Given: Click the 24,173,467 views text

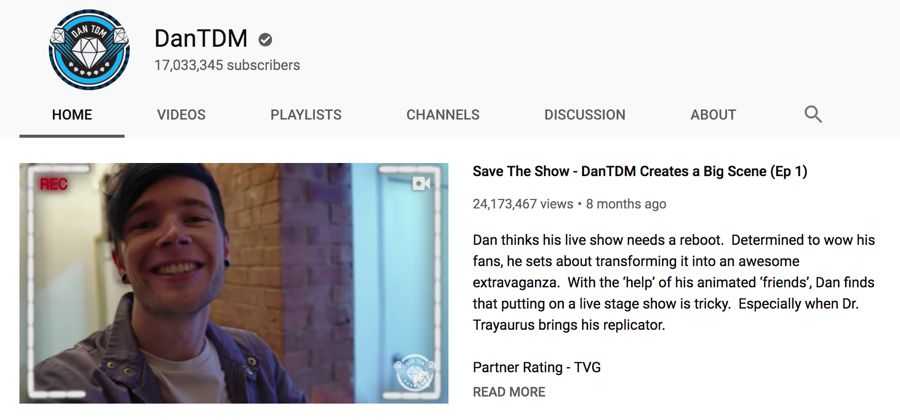Looking at the screenshot, I should click(523, 204).
